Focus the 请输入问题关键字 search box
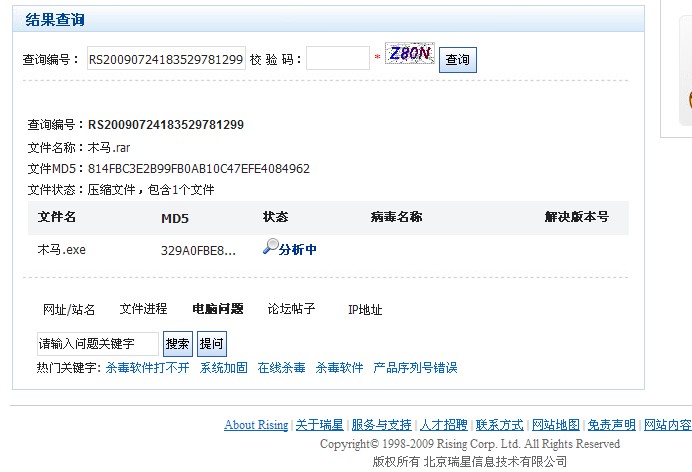 pyautogui.click(x=98, y=344)
